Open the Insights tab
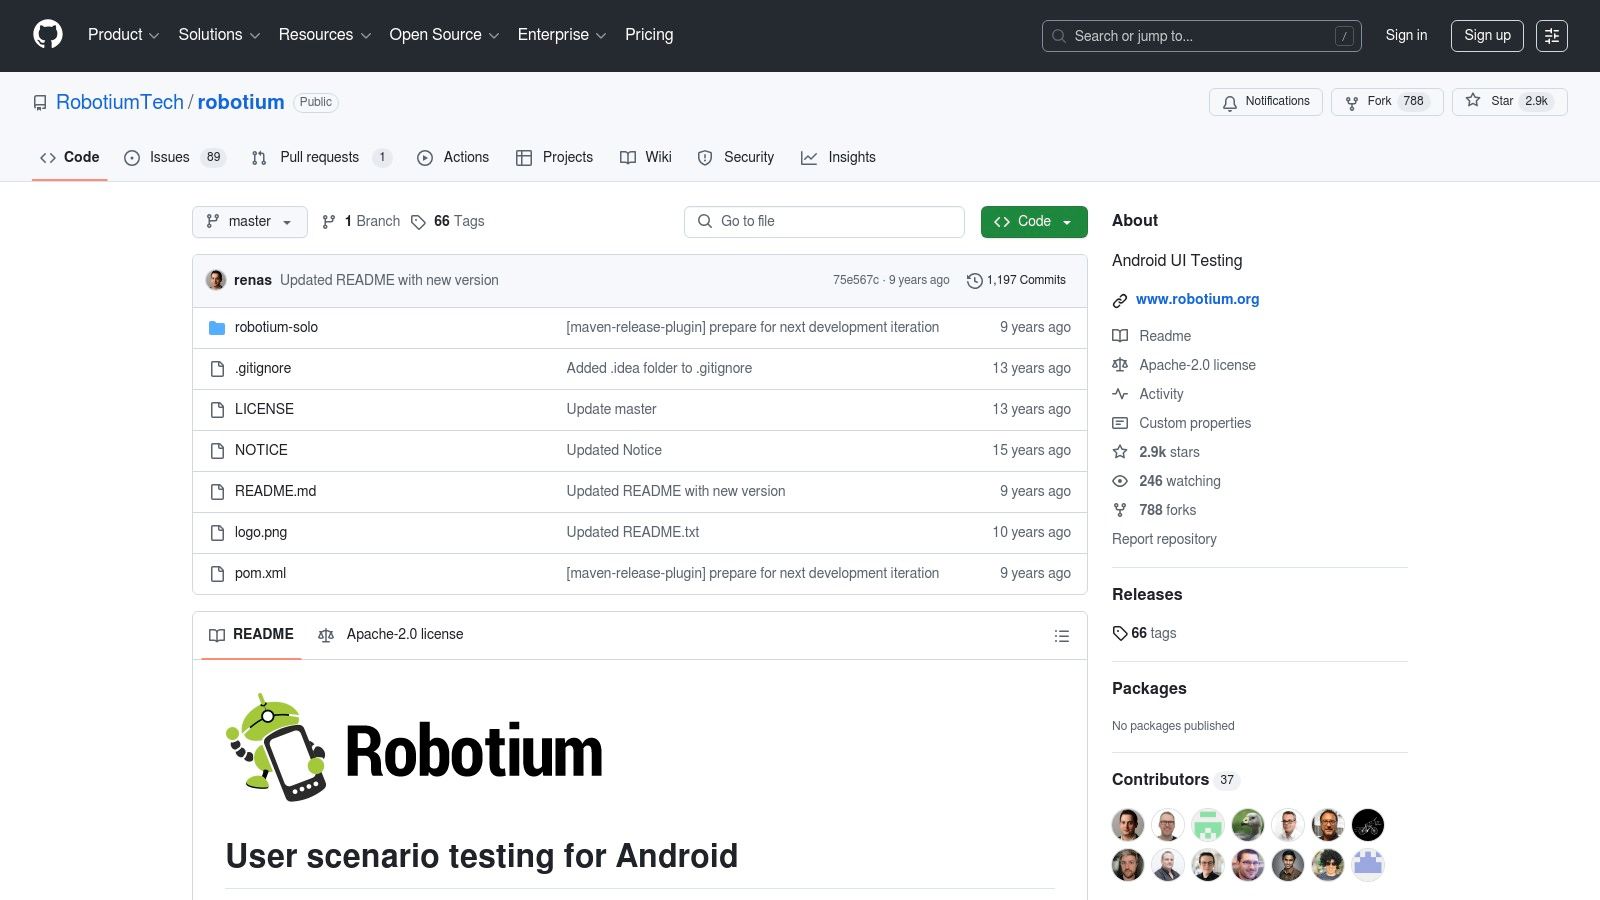The height and width of the screenshot is (900, 1600). coord(838,158)
